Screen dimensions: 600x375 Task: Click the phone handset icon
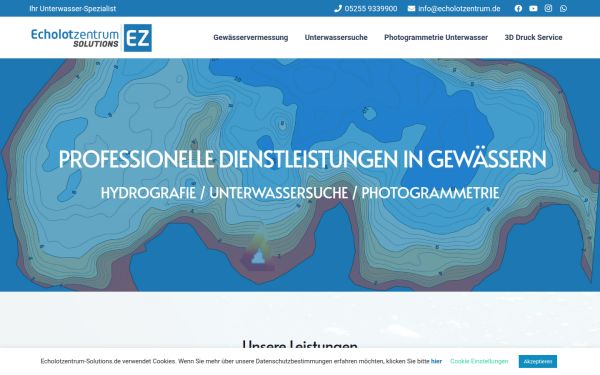pos(338,8)
